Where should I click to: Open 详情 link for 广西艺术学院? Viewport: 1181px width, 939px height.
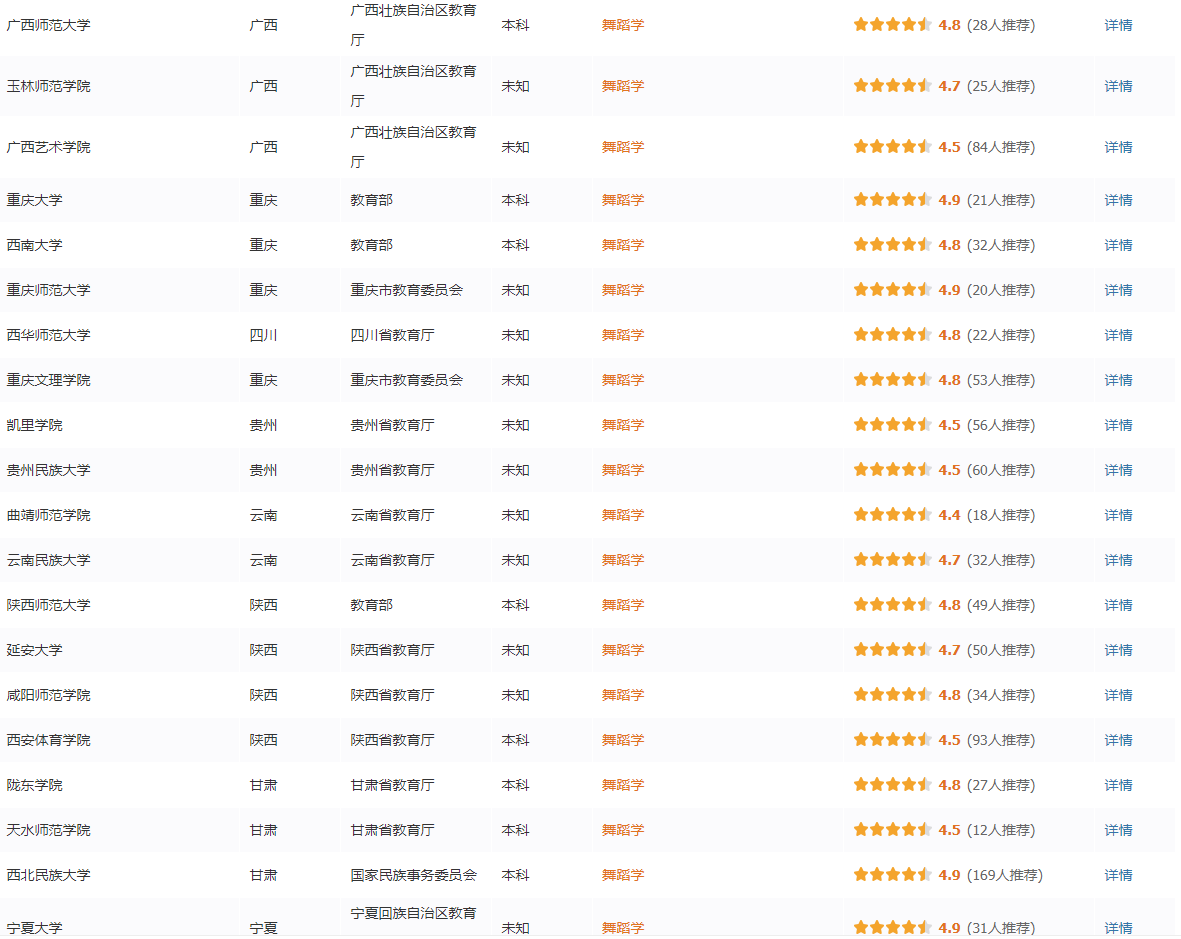pos(1118,147)
